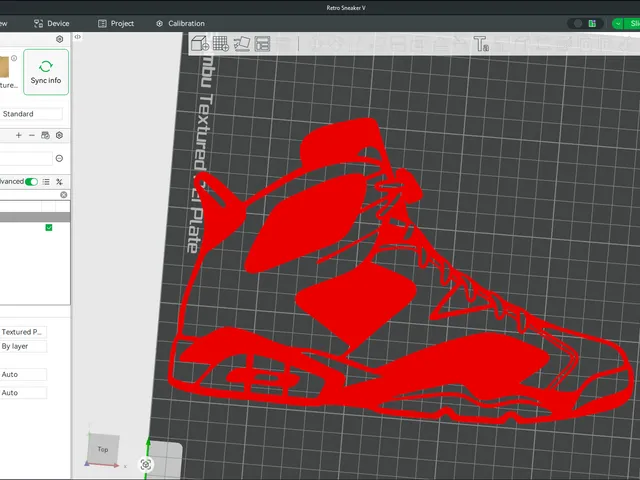Remove a filament with the minus icon
The width and height of the screenshot is (640, 480).
pos(32,135)
